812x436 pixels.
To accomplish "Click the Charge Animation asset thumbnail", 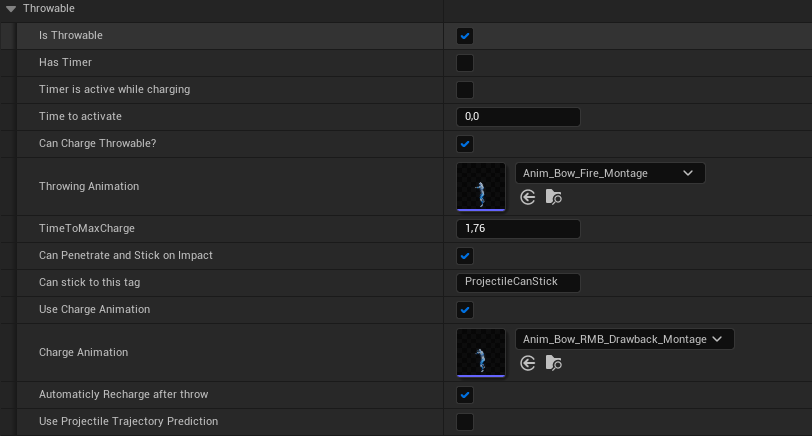I will tap(481, 353).
